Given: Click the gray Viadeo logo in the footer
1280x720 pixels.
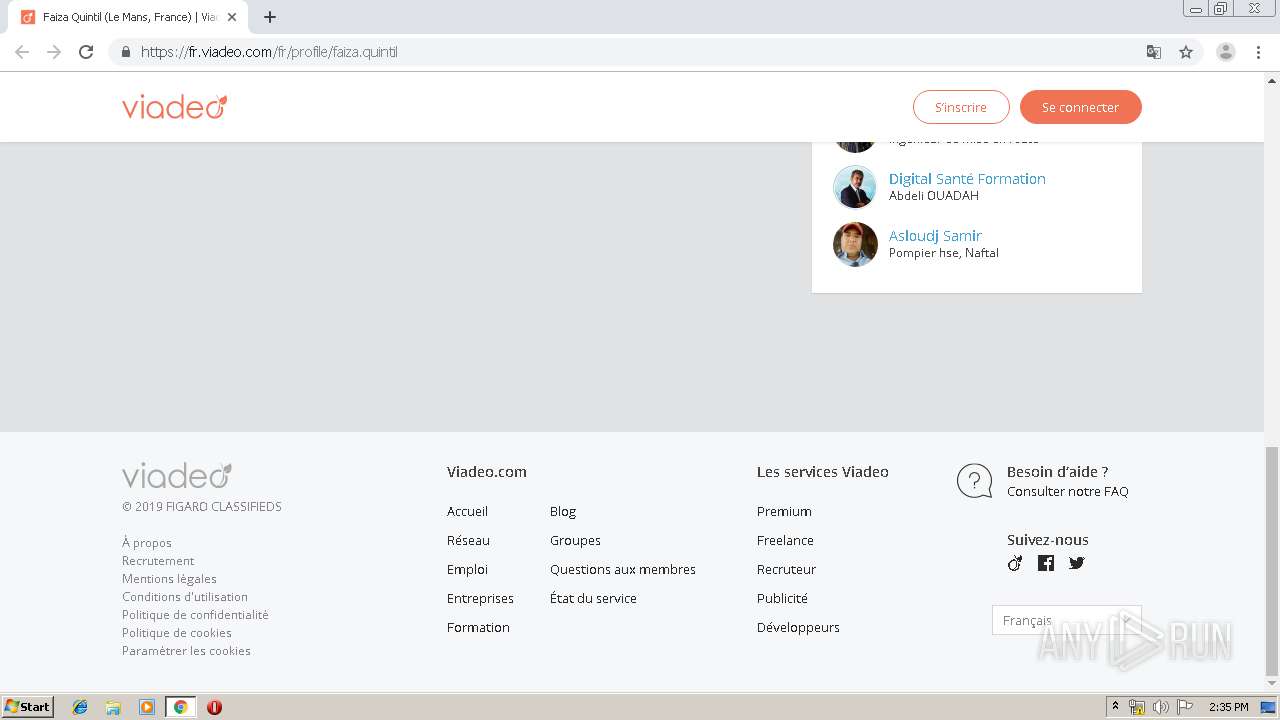Looking at the screenshot, I should click(x=177, y=475).
